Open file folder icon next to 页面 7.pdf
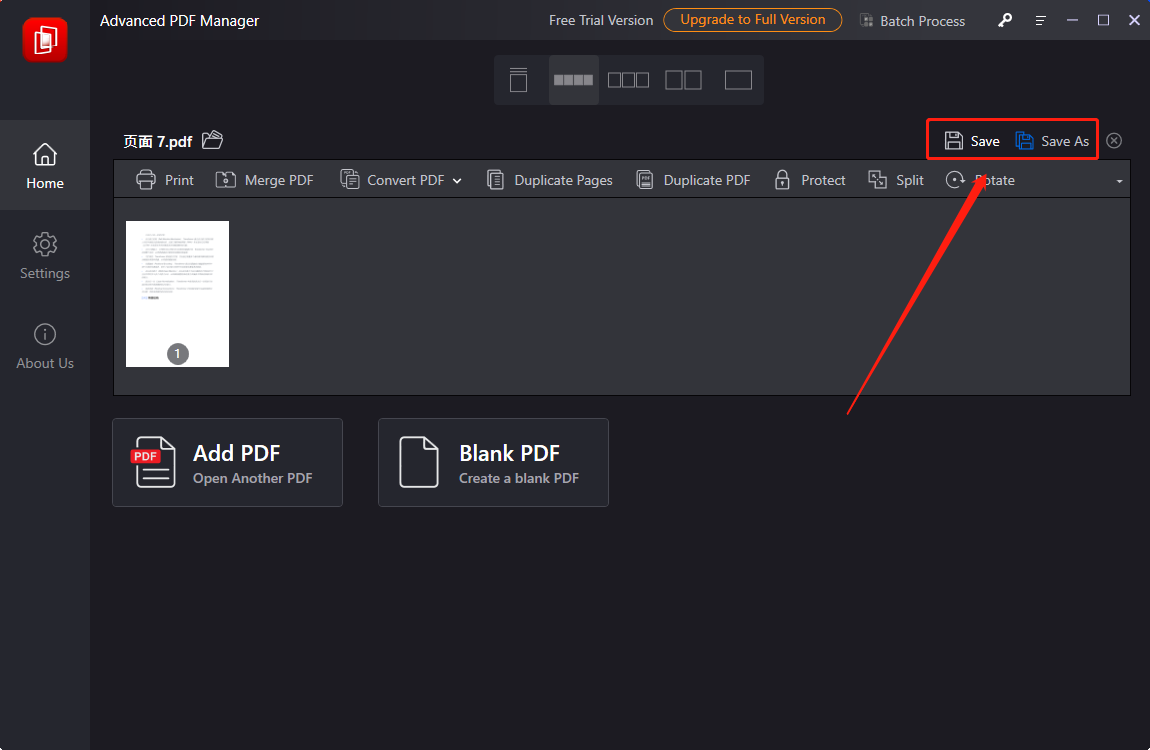Image resolution: width=1150 pixels, height=750 pixels. click(212, 139)
